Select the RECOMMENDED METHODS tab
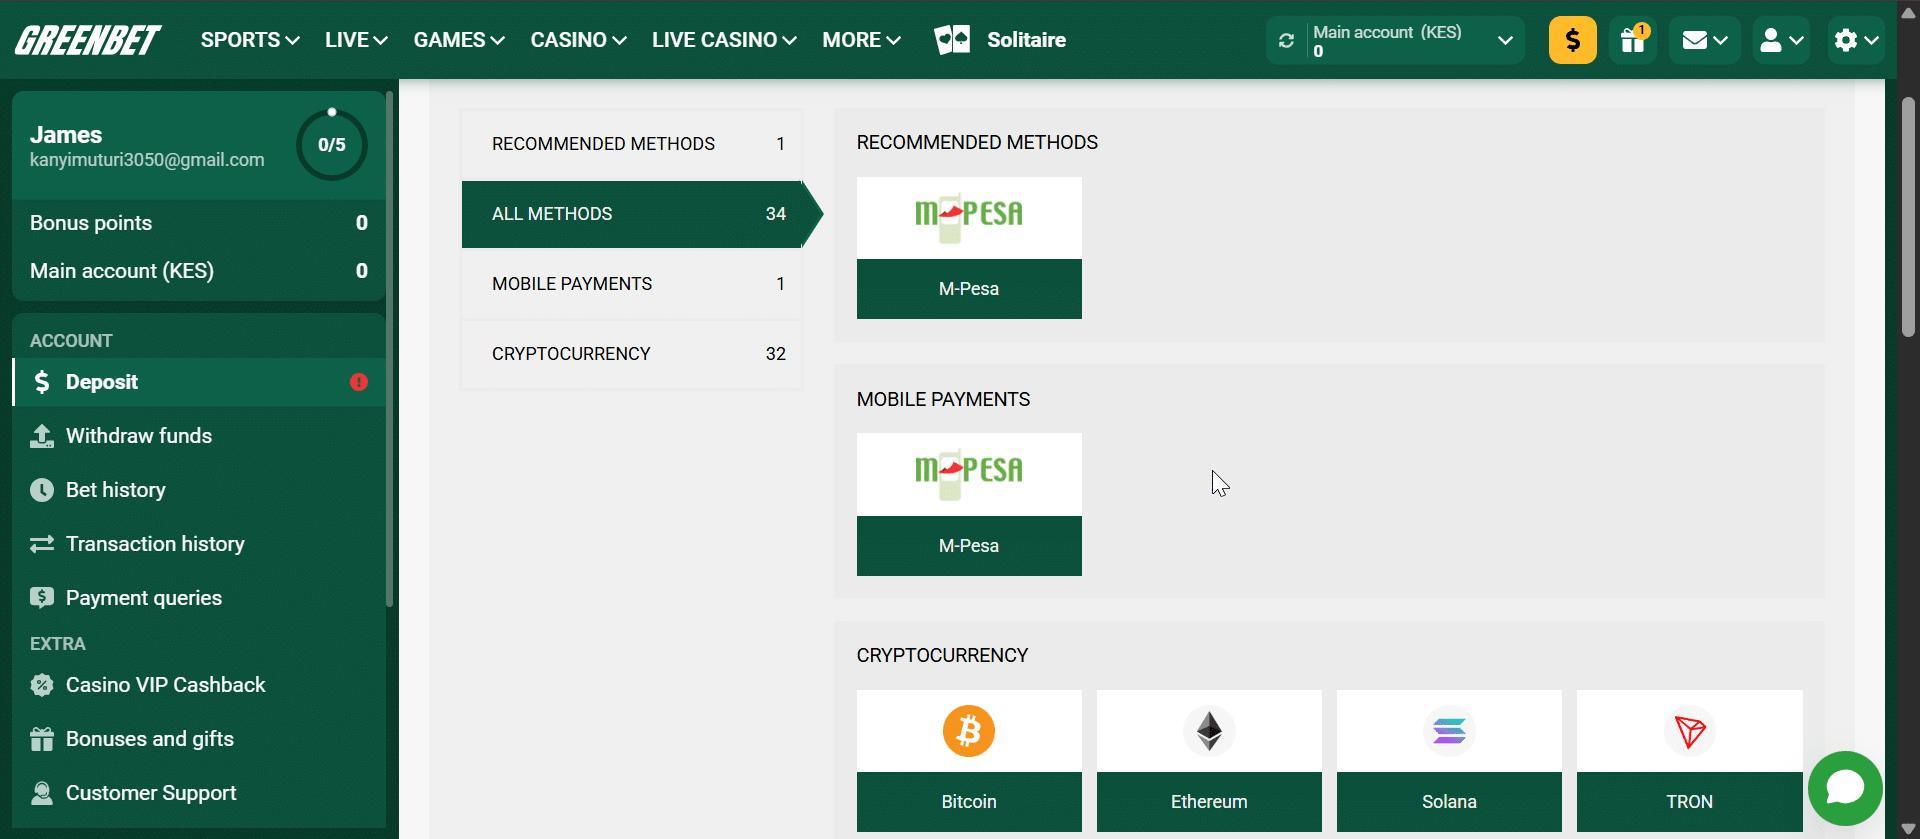This screenshot has width=1920, height=839. click(632, 144)
